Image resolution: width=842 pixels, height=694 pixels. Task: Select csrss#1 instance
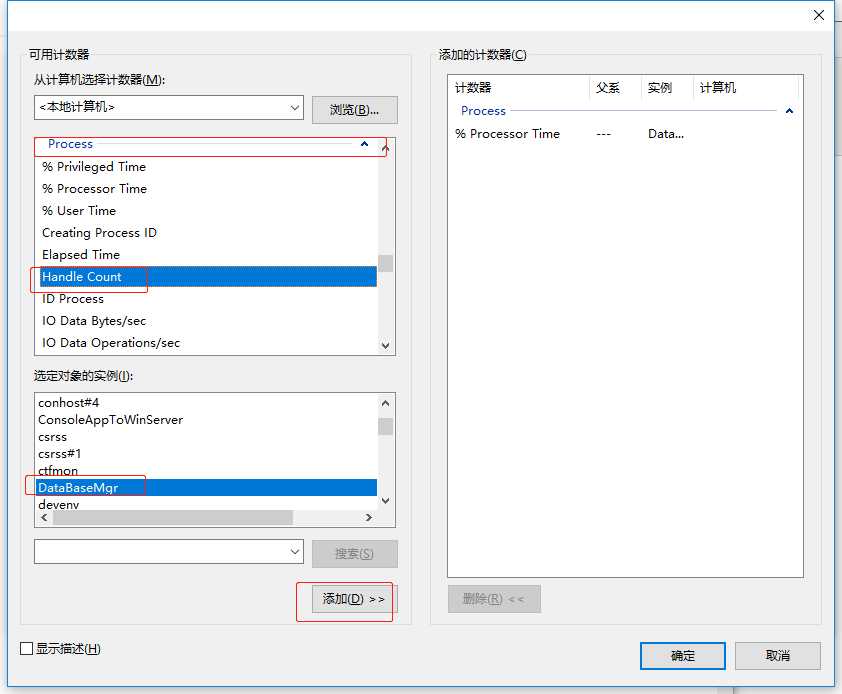[207, 454]
